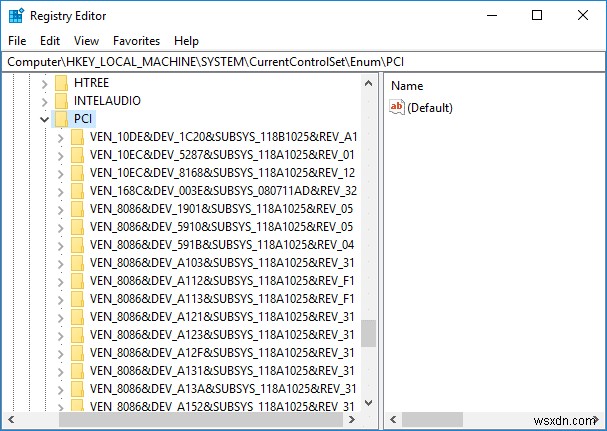Viewport: 607px width, 431px height.
Task: Expand the VEN_8086&DEV_1901 key
Action: [x=60, y=210]
